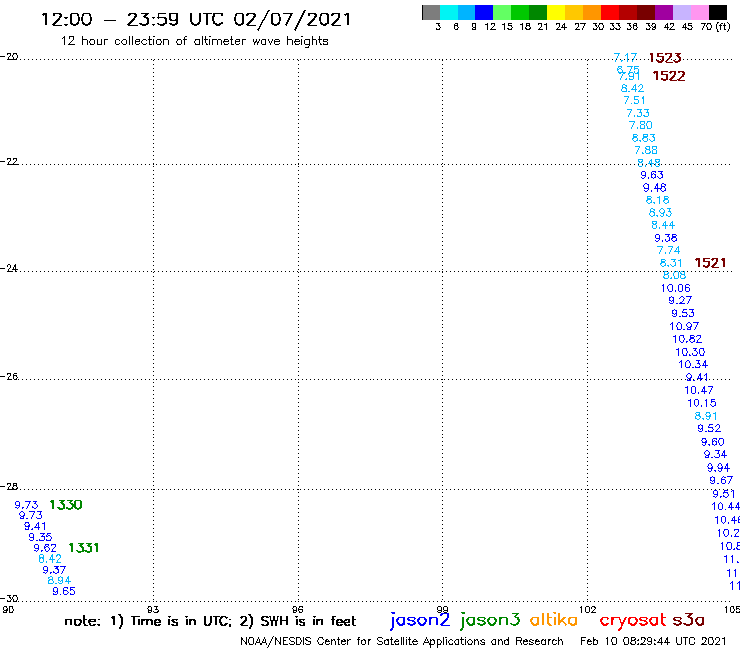Select the wave height reading 7.33
740x650 pixels.
point(638,113)
